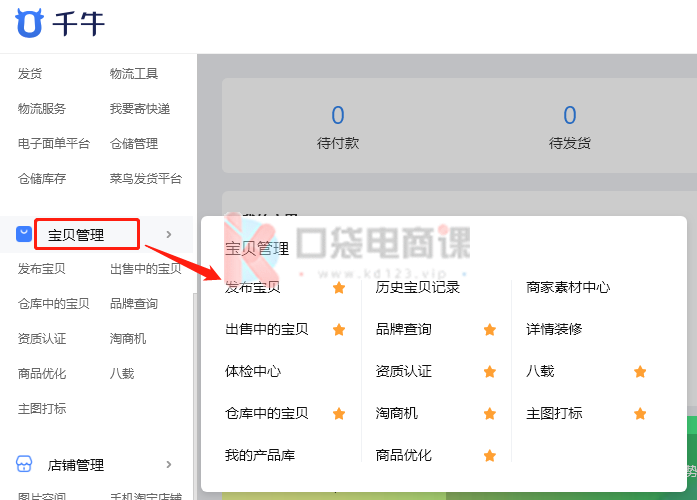Toggle favorite star for 仓库中的宝贝 in popup
The height and width of the screenshot is (500, 697).
pyautogui.click(x=339, y=413)
